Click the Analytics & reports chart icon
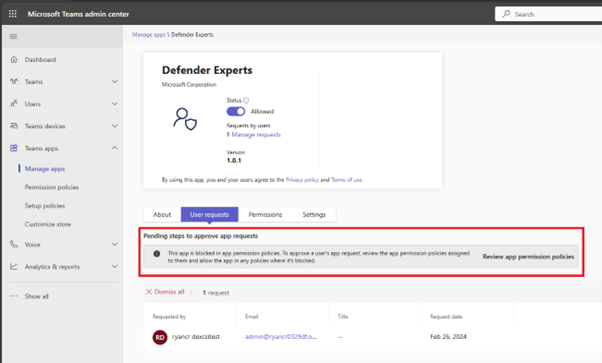Screen dimensions: 602x363 pos(14,267)
